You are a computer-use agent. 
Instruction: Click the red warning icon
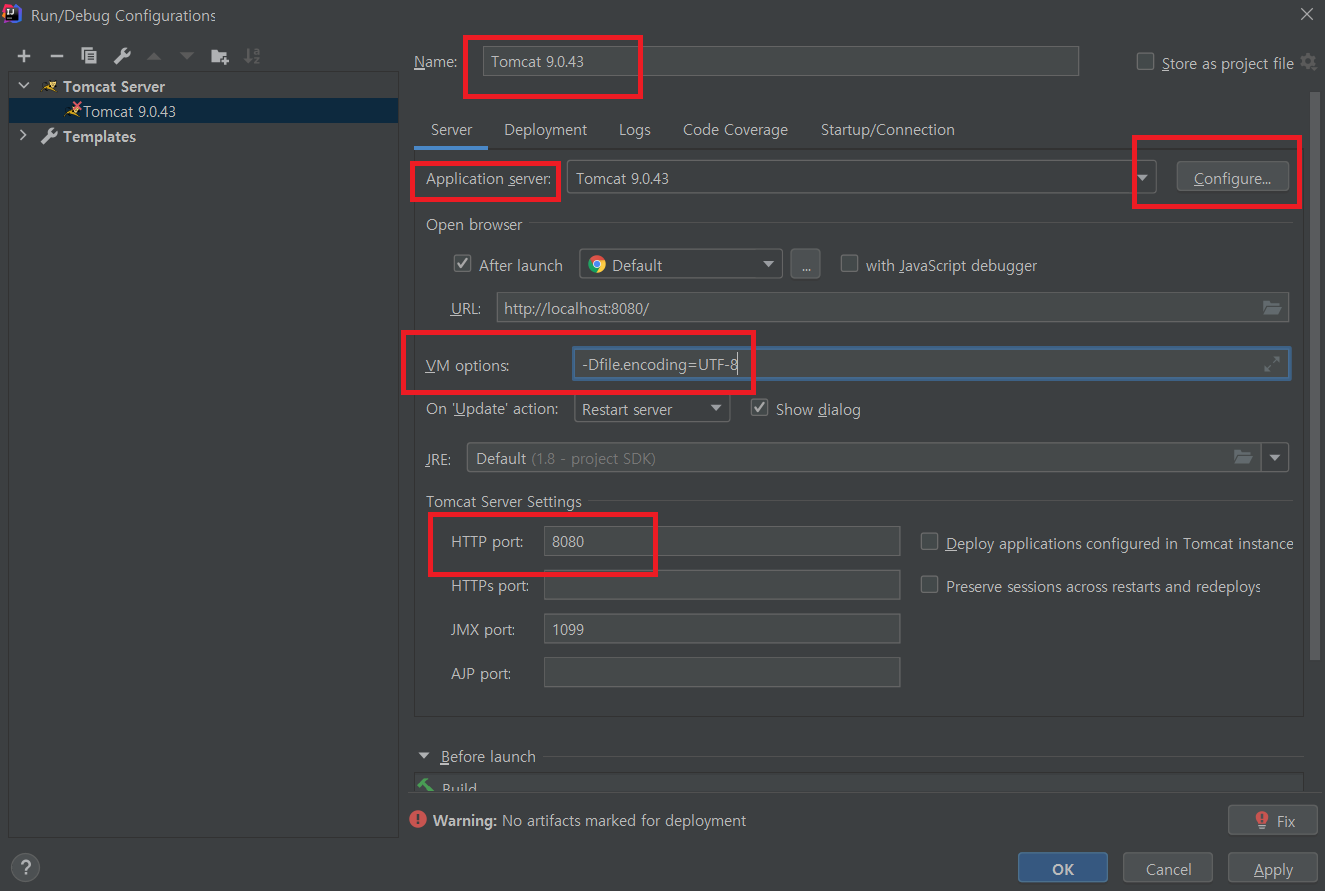(x=418, y=819)
